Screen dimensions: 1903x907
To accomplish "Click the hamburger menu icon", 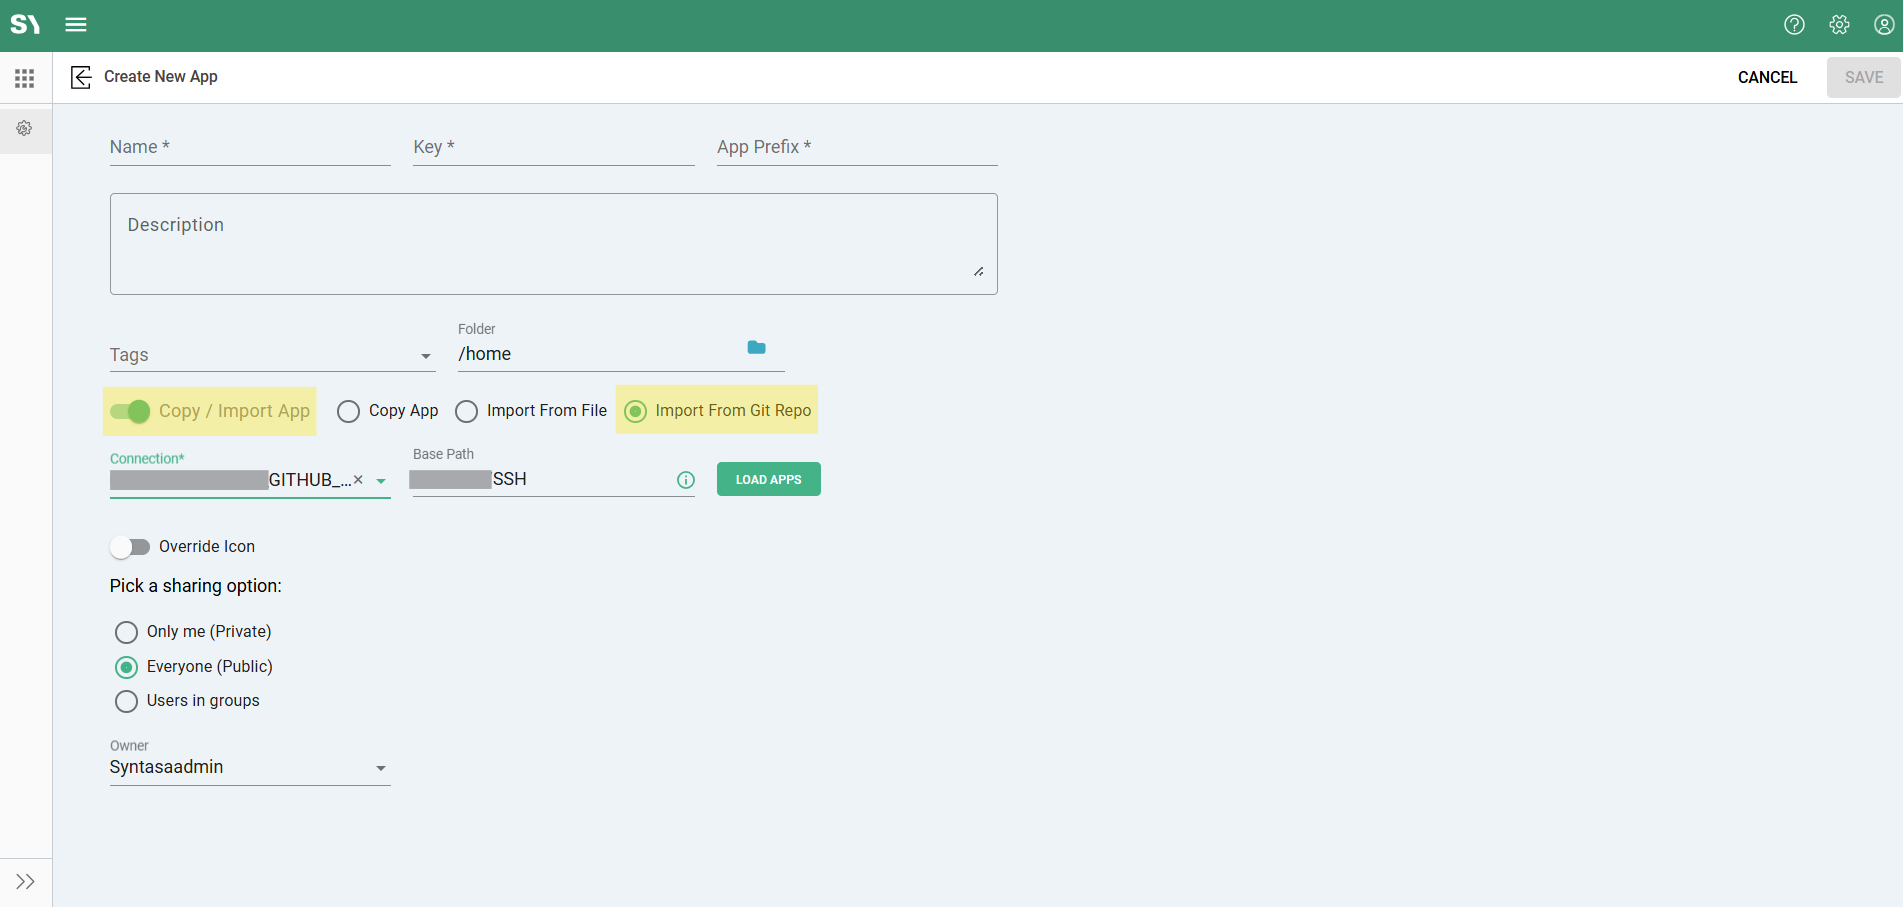I will [76, 25].
